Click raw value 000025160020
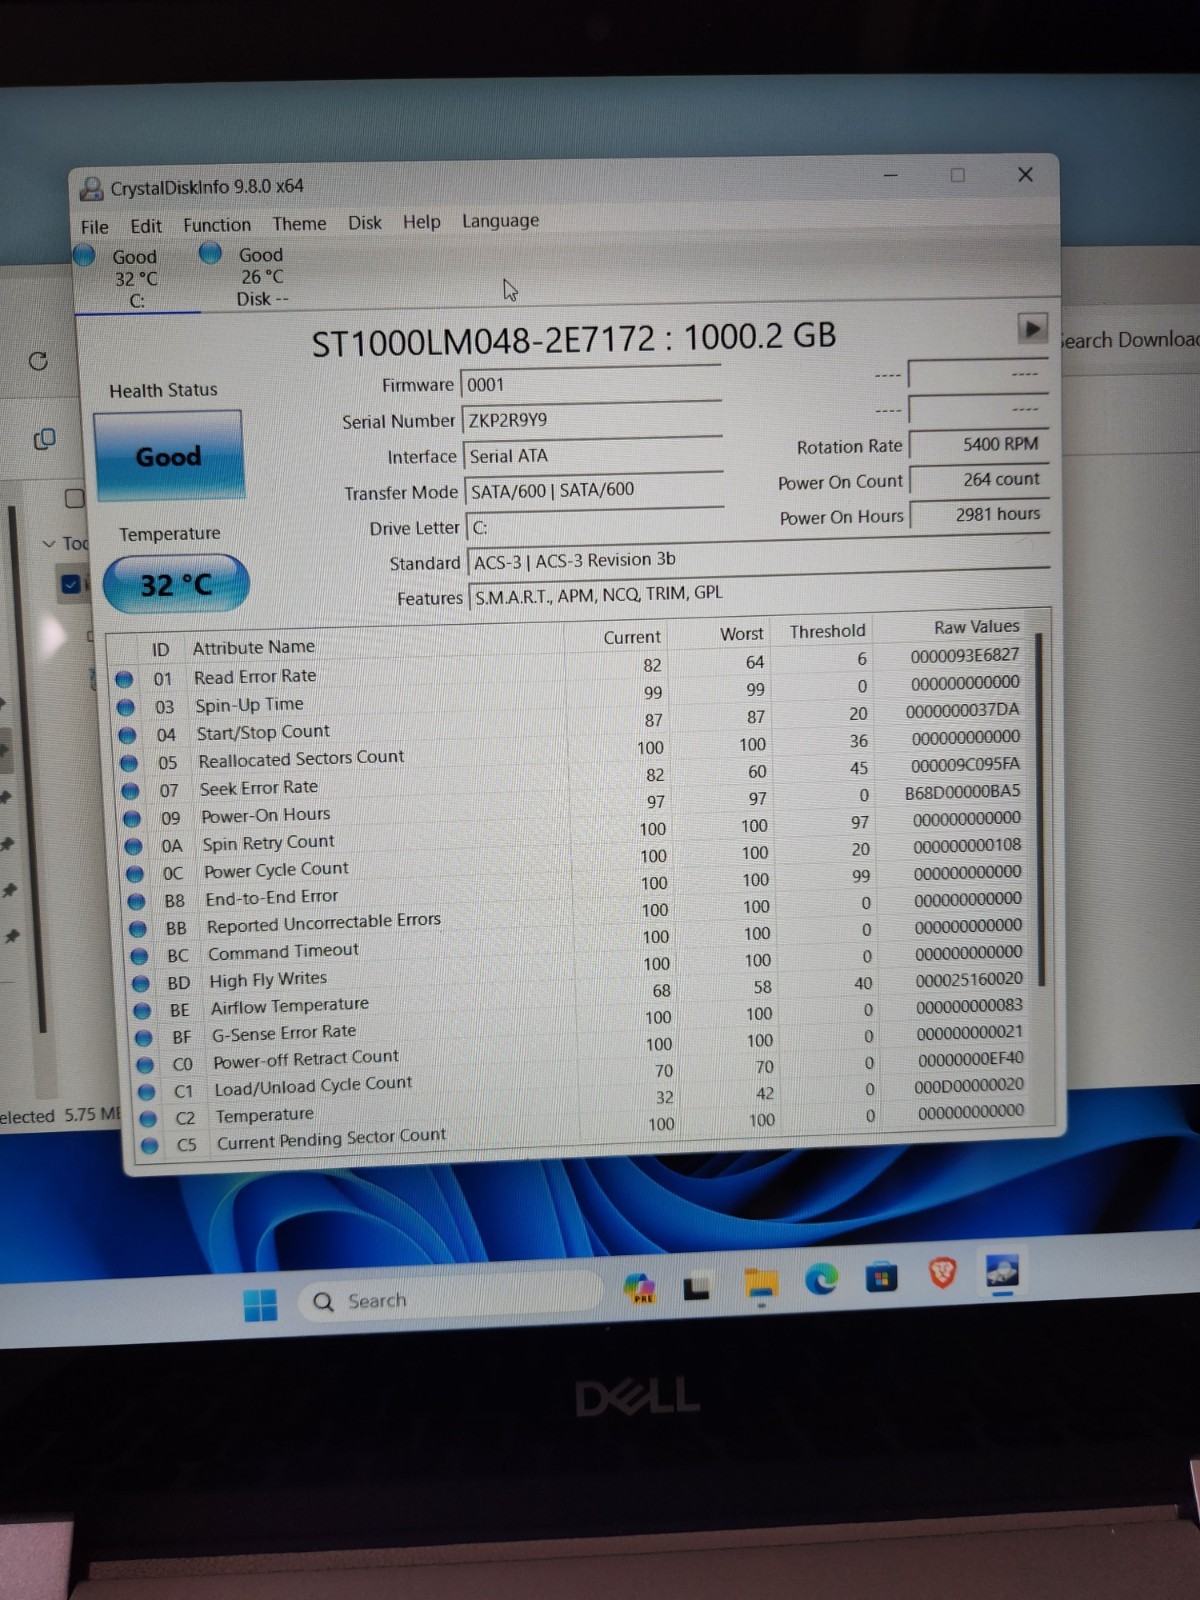1200x1600 pixels. [x=969, y=980]
